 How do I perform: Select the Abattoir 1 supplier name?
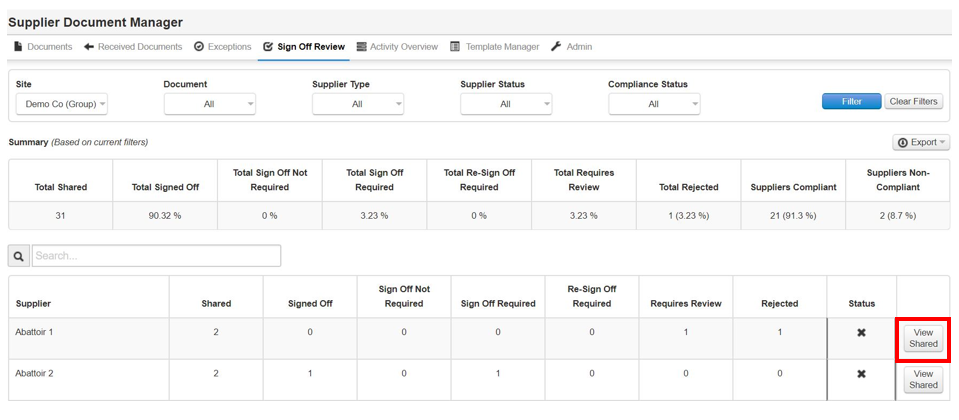pyautogui.click(x=34, y=332)
